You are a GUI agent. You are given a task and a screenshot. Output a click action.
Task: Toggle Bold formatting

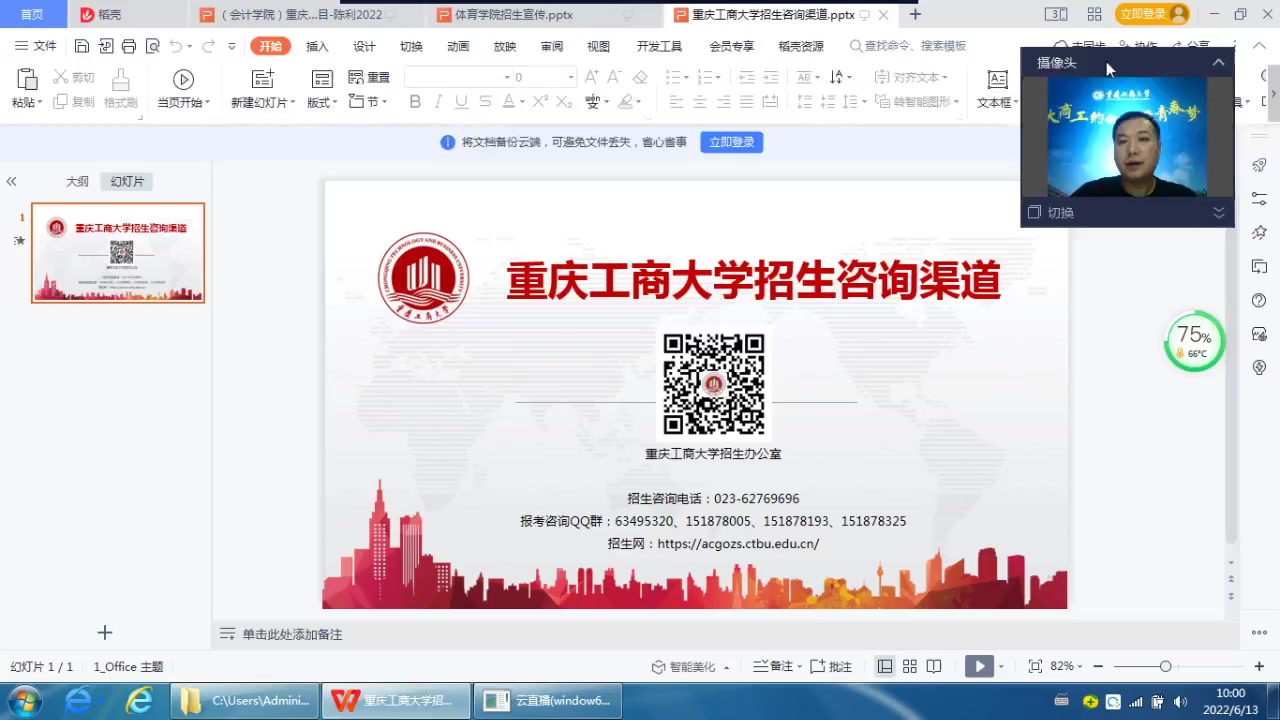click(415, 101)
